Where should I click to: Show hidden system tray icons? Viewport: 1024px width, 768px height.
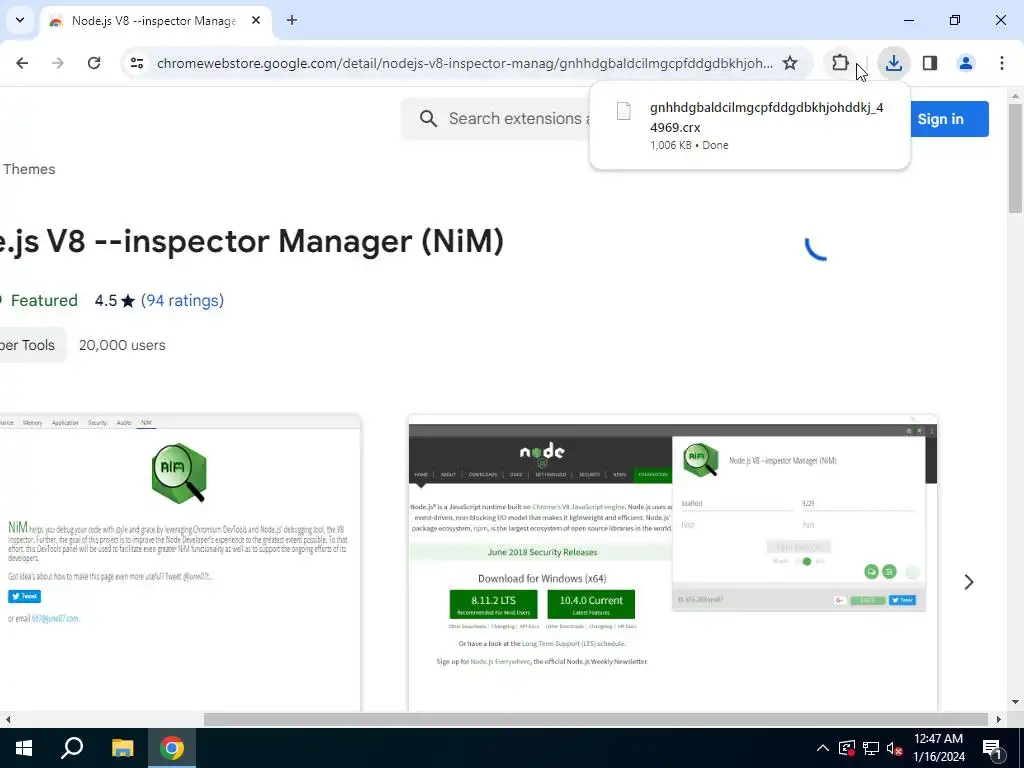click(822, 748)
